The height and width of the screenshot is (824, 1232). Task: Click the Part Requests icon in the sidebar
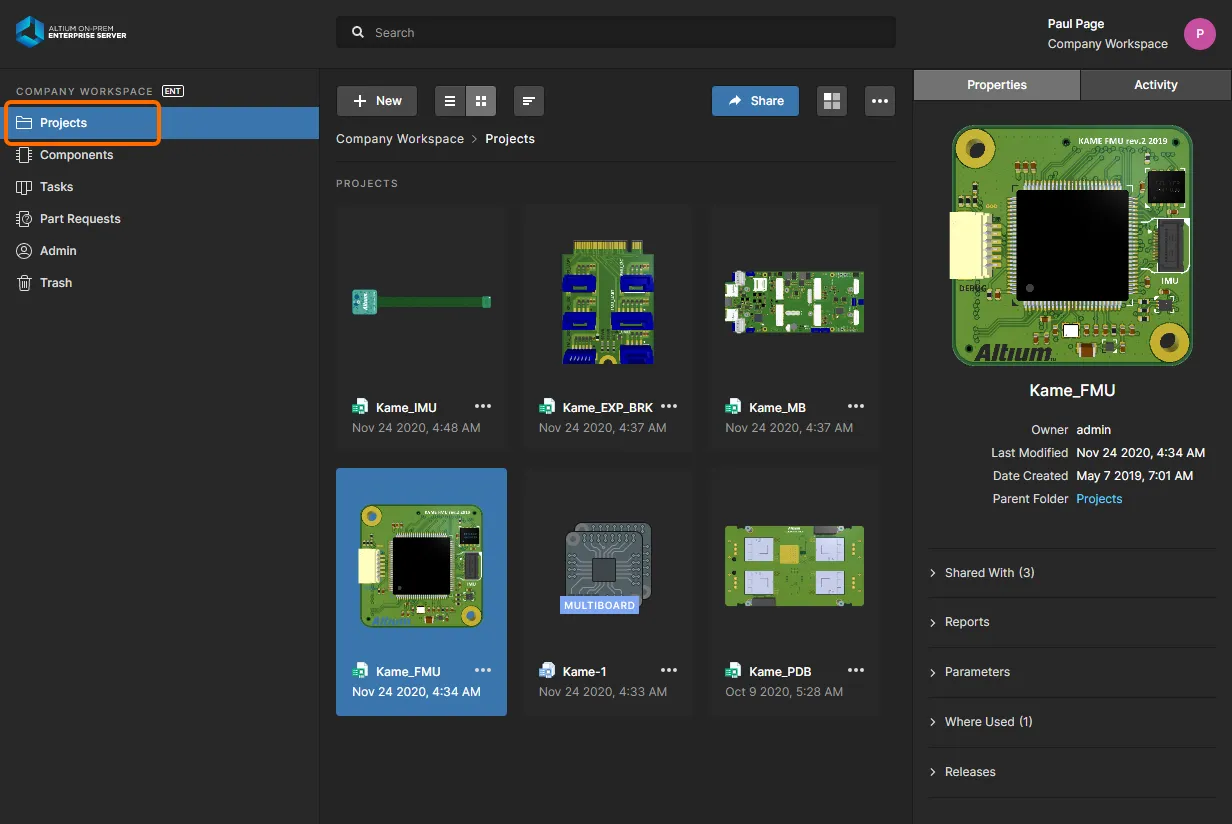point(24,219)
